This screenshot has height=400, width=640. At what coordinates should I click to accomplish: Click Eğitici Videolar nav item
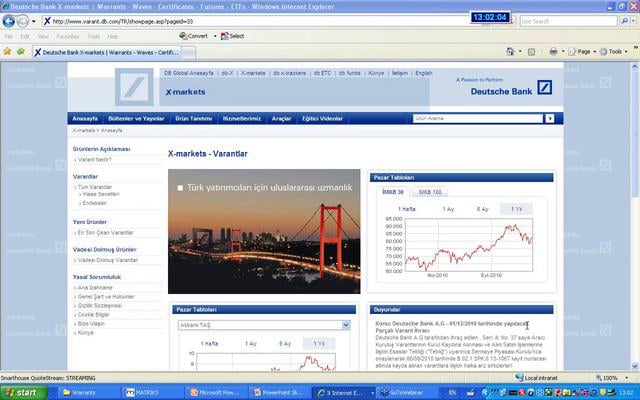(322, 118)
